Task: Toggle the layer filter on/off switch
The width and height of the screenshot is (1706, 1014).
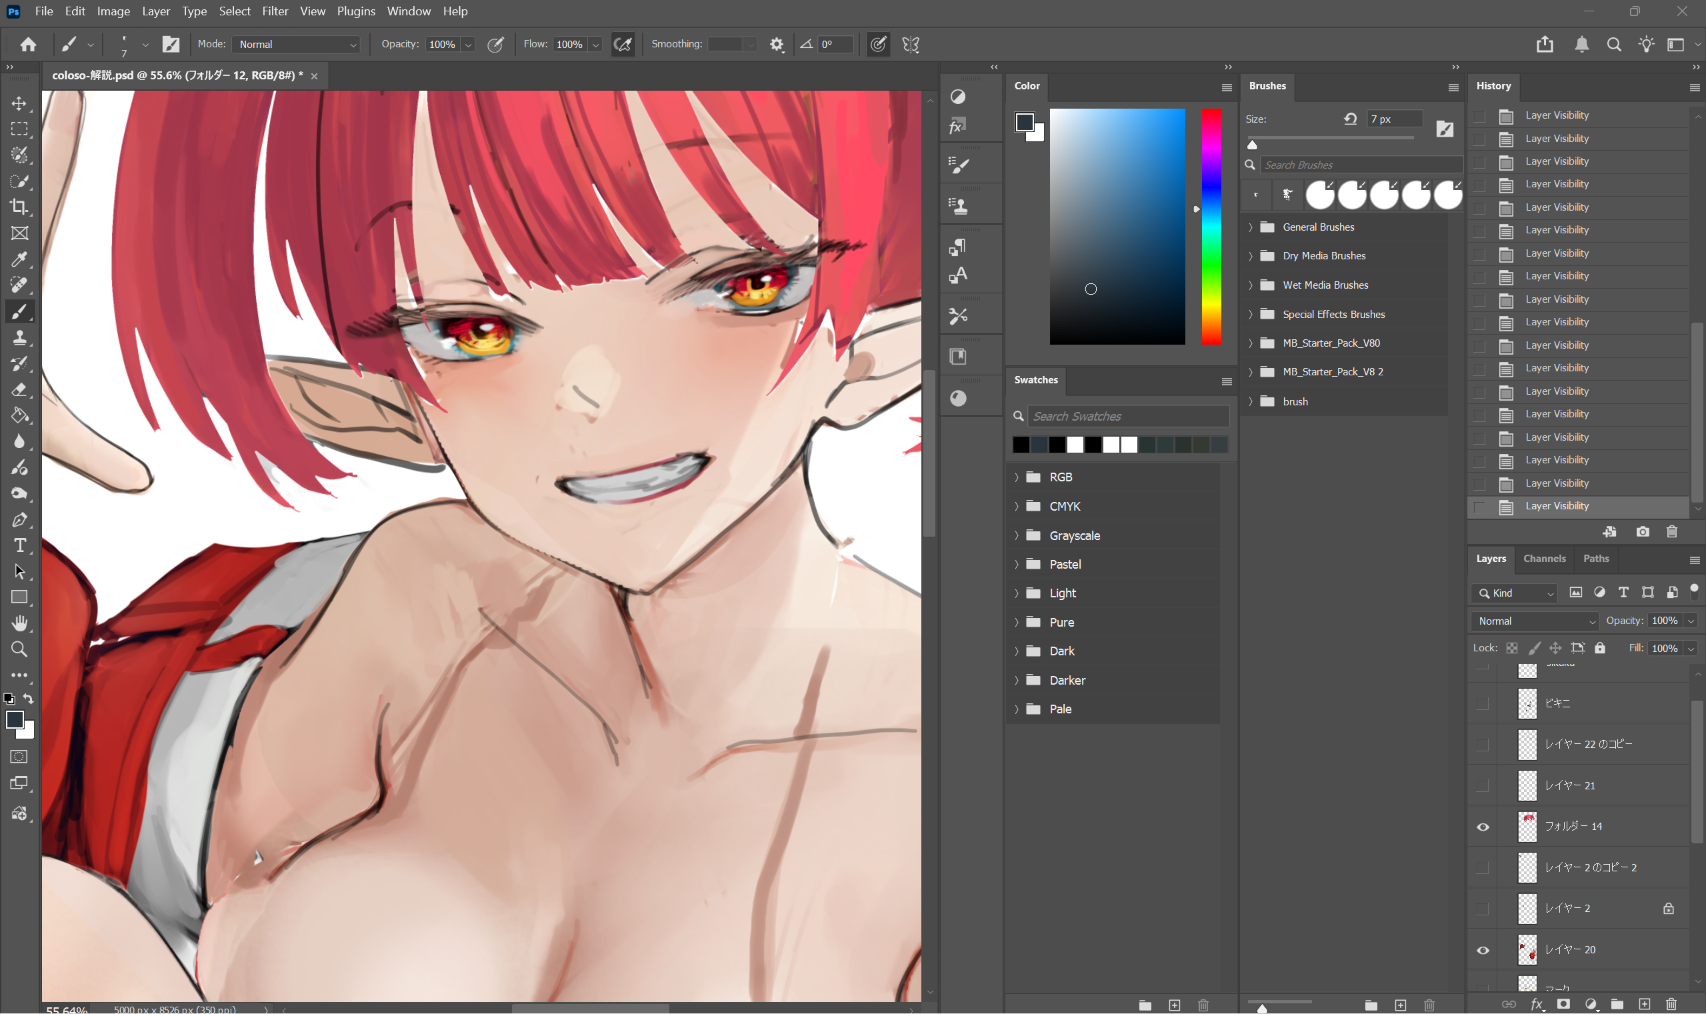Action: 1694,590
